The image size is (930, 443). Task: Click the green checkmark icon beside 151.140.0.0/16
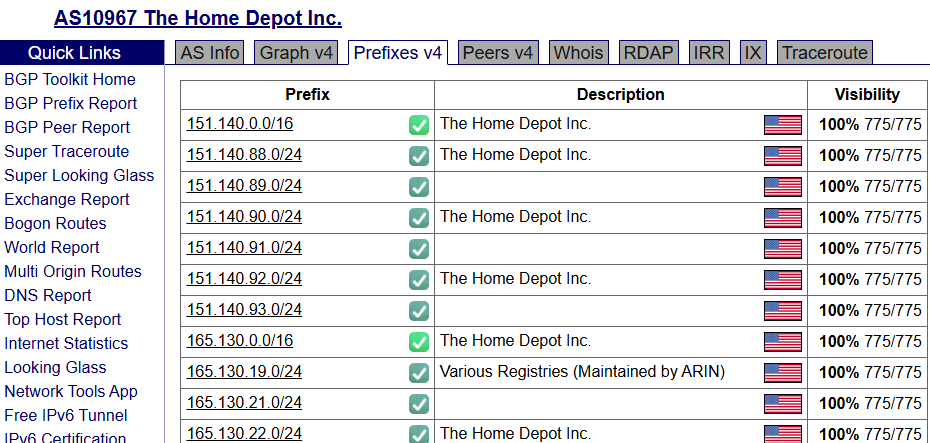coord(419,125)
